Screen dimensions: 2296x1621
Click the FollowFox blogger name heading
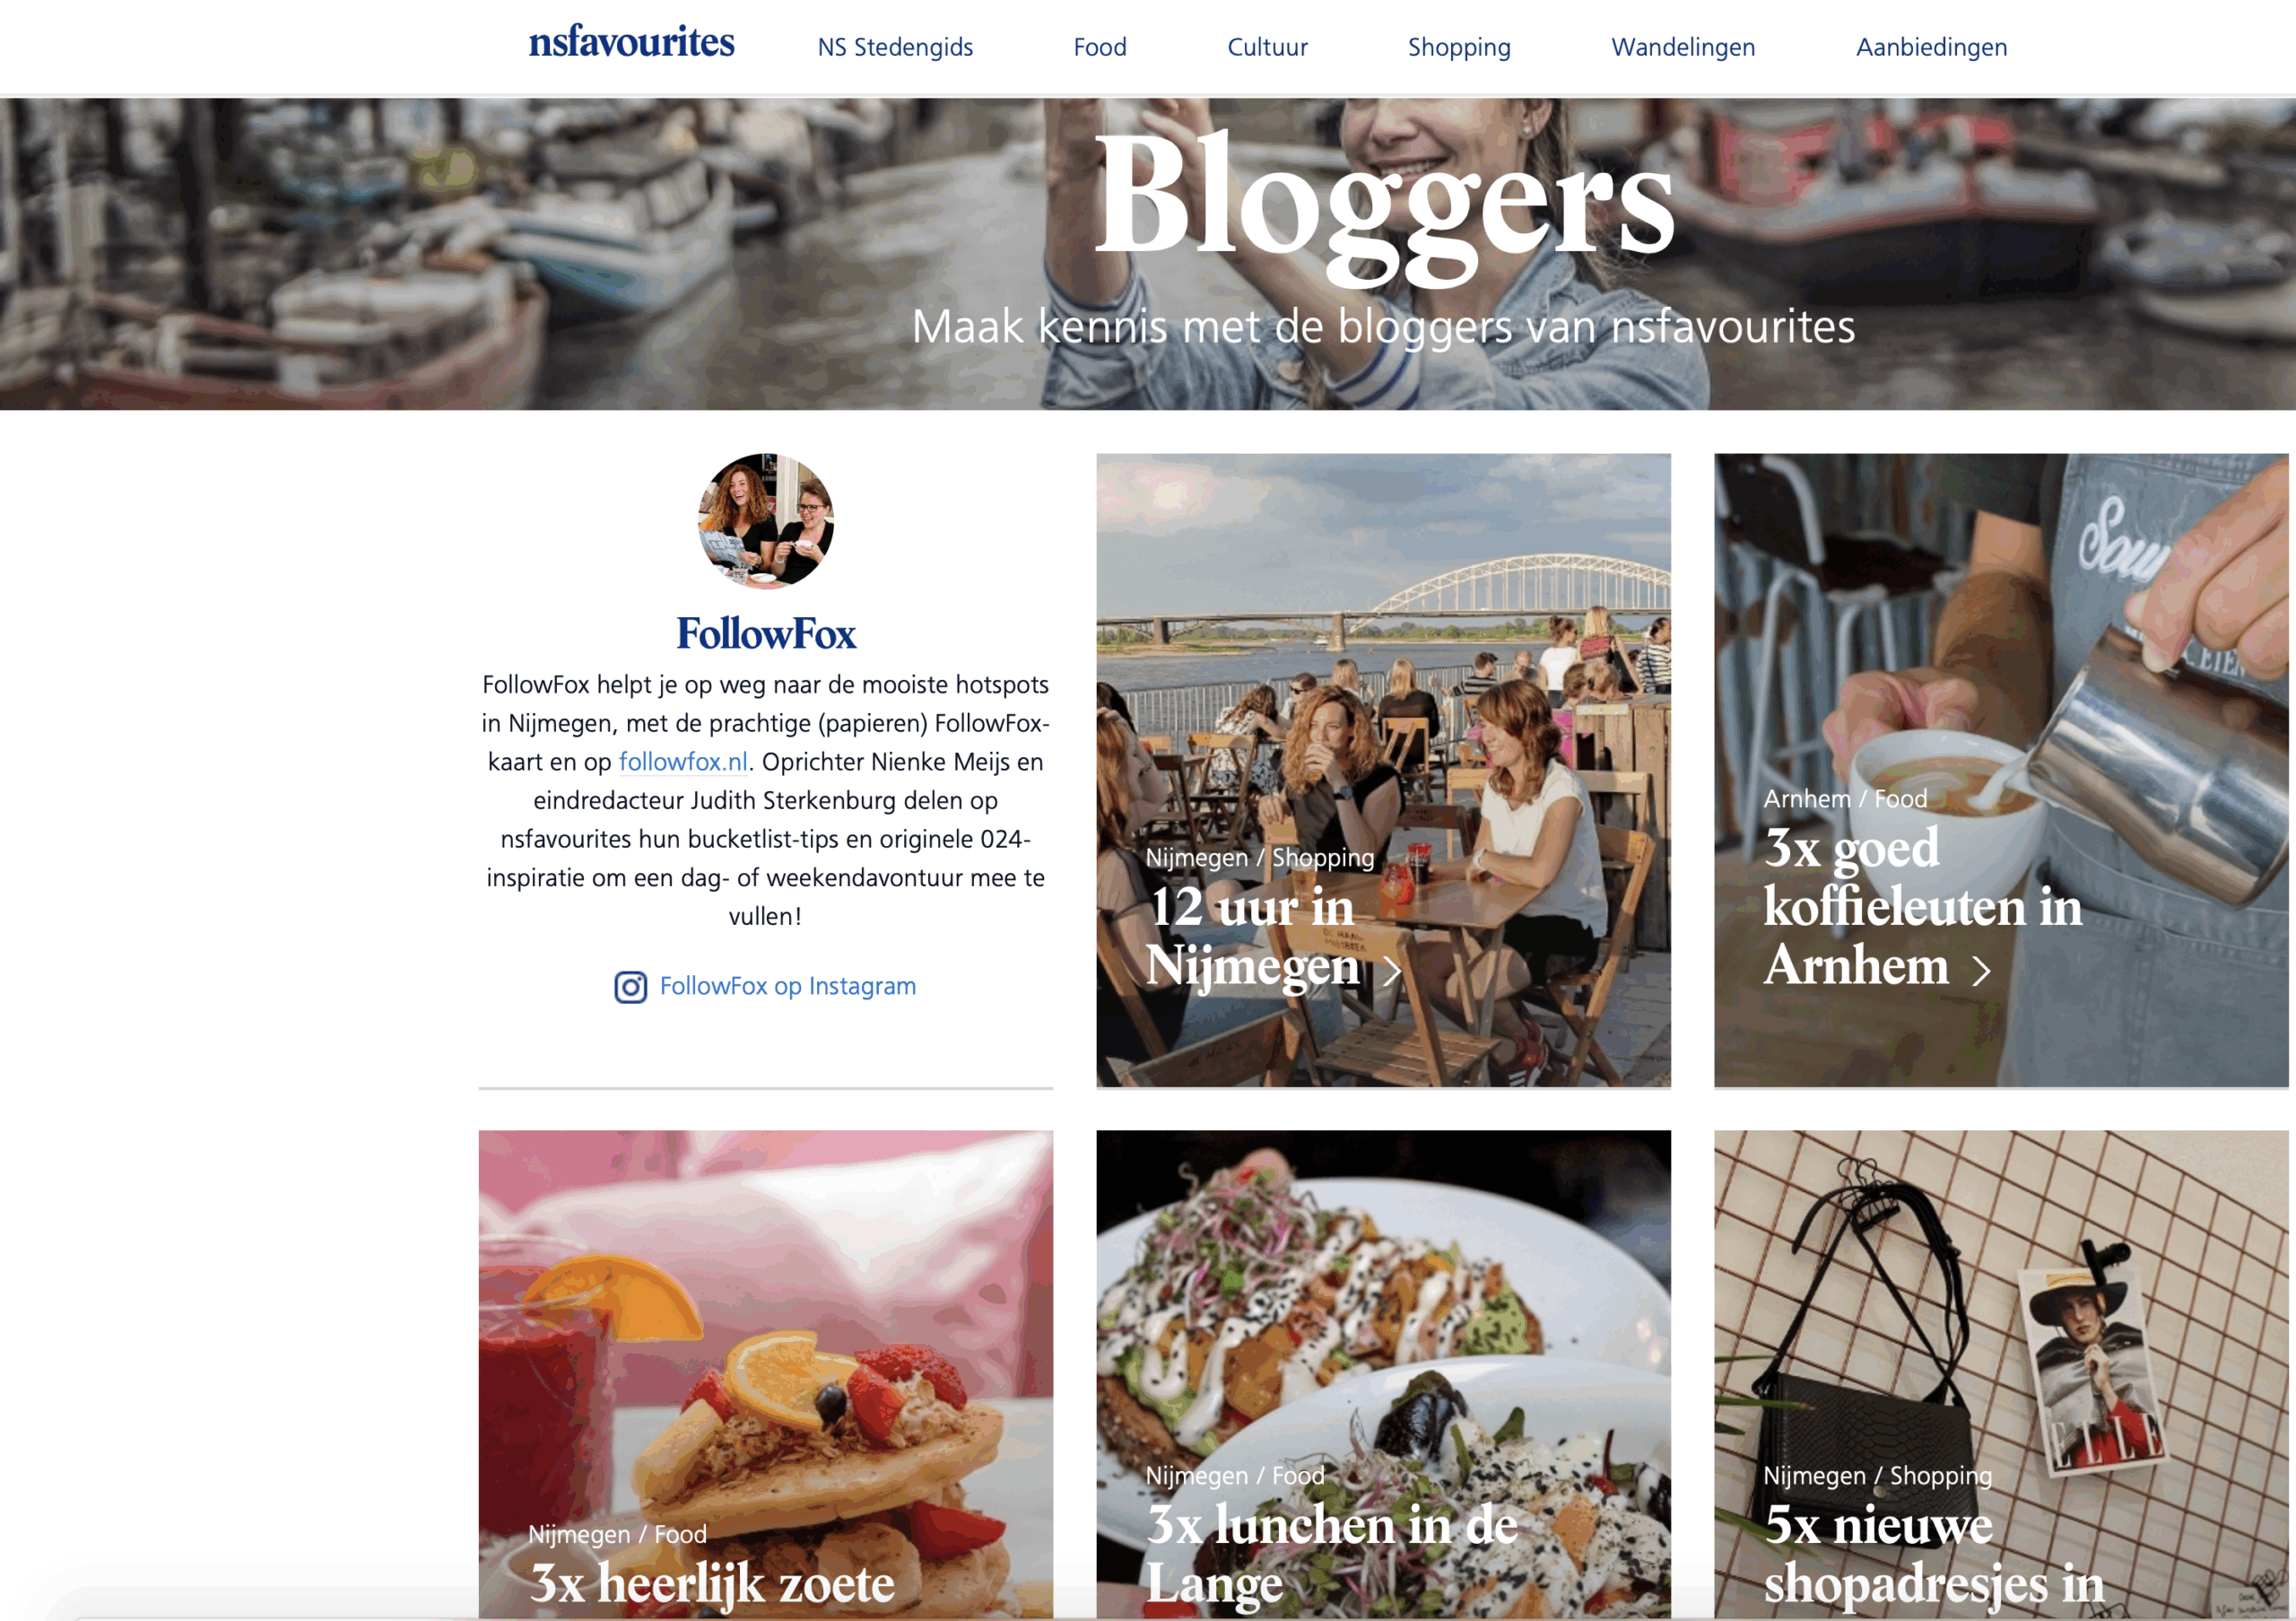766,633
